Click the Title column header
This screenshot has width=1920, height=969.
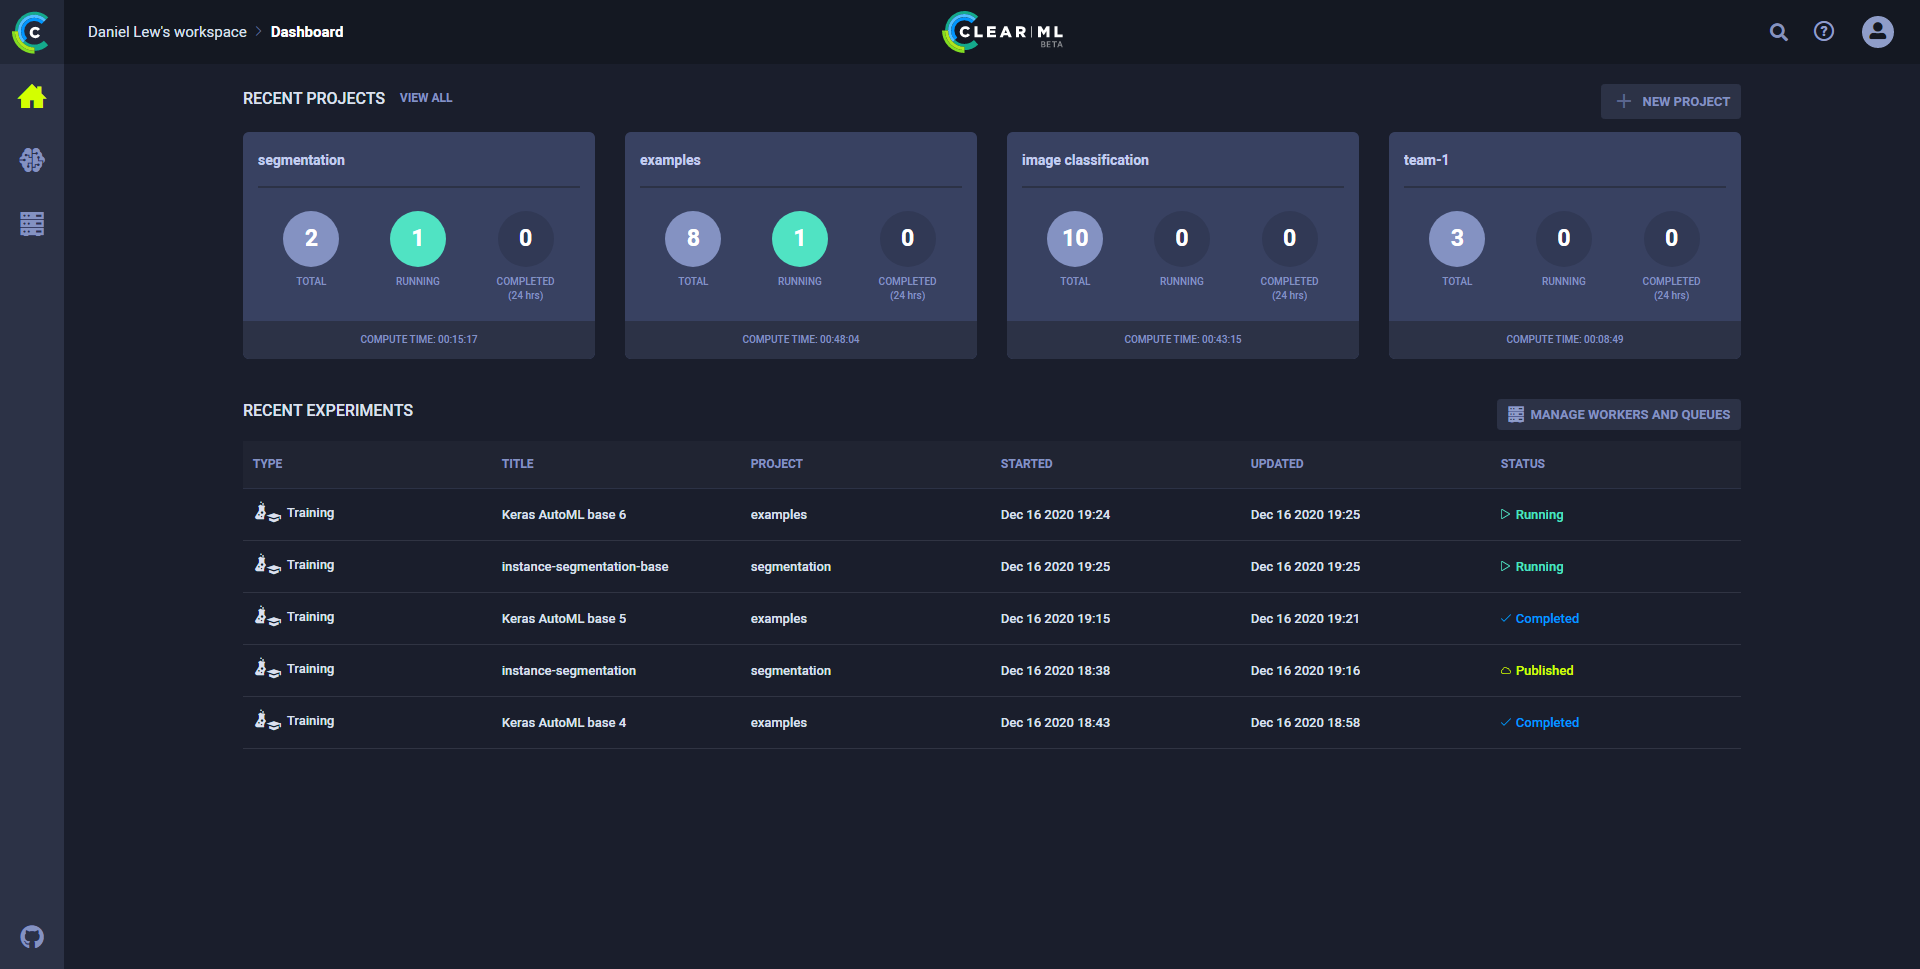pos(517,464)
